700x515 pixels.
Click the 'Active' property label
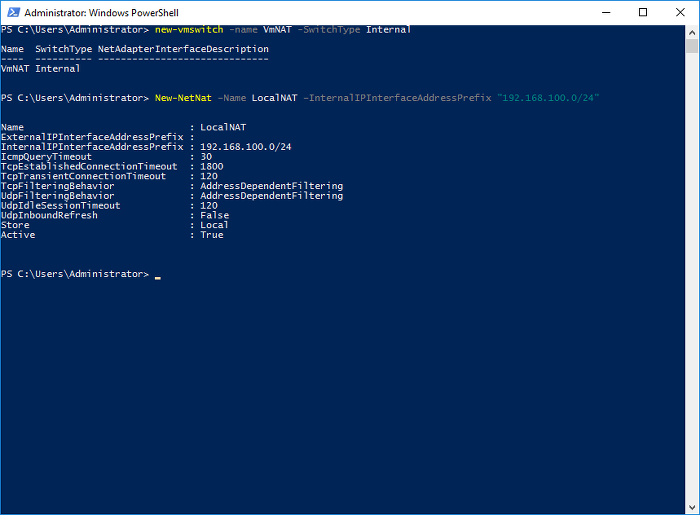pos(18,235)
